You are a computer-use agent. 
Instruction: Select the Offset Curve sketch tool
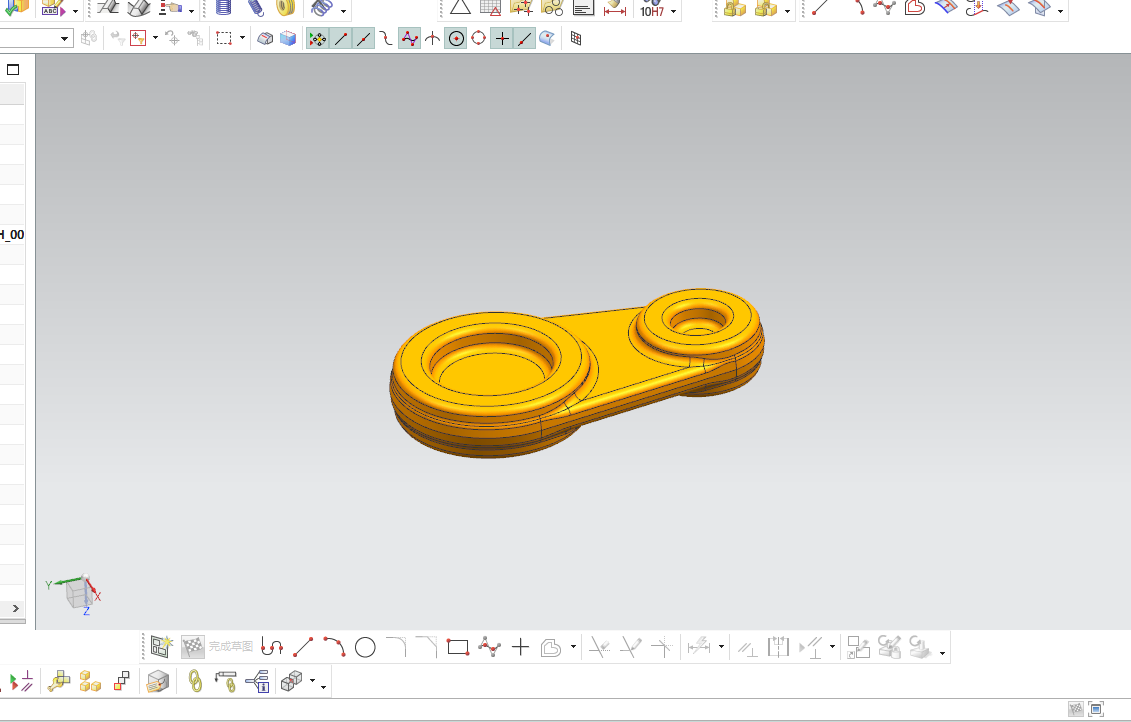tap(551, 647)
